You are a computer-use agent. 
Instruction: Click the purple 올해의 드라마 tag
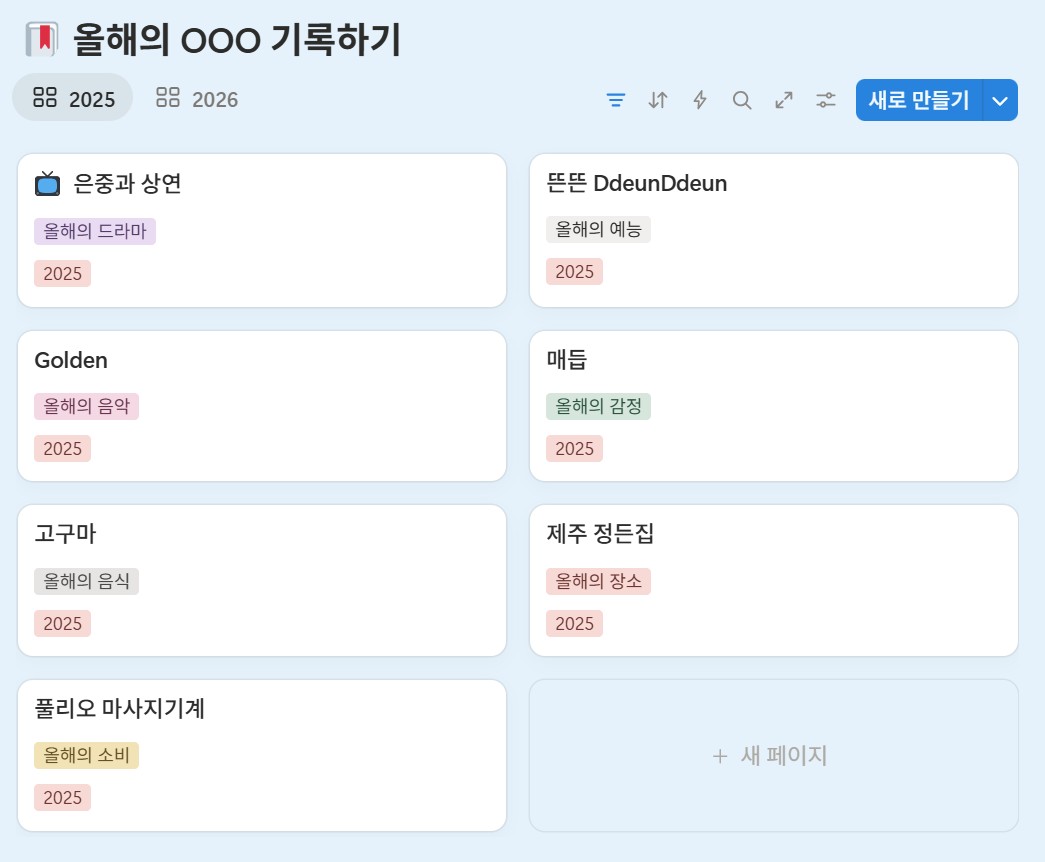95,231
